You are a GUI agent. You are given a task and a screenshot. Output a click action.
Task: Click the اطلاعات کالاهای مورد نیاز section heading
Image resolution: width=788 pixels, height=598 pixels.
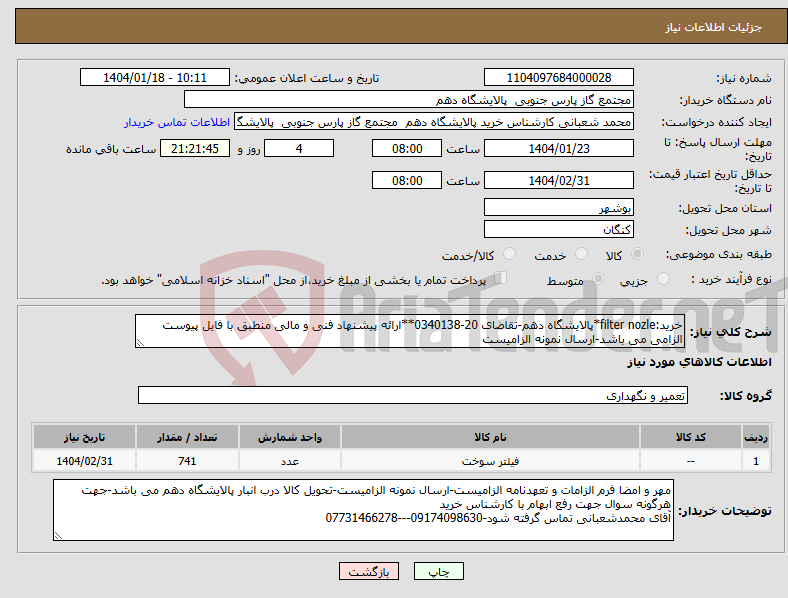[x=699, y=362]
